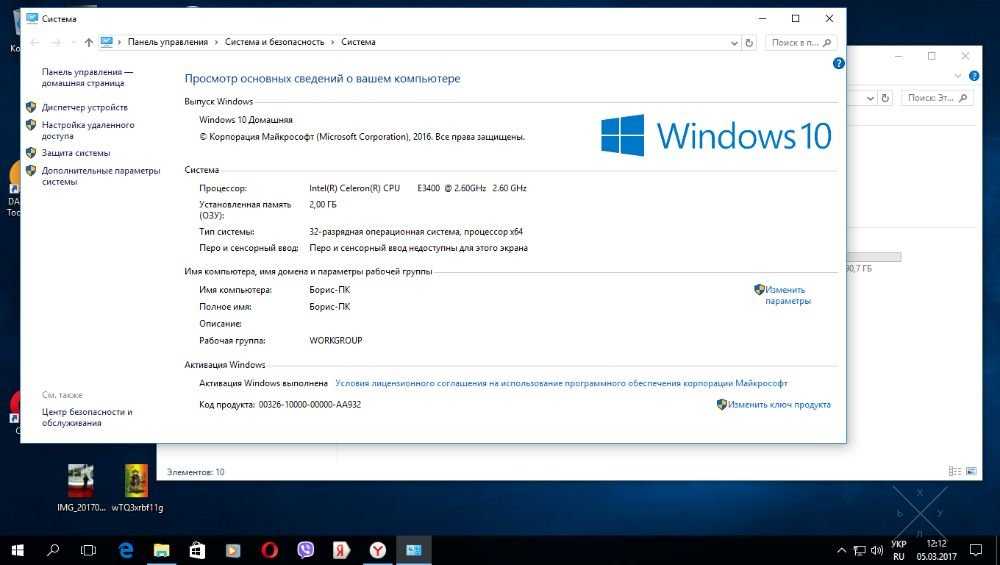
Task: Select IMG_20170 desktop image file
Action: 80,488
